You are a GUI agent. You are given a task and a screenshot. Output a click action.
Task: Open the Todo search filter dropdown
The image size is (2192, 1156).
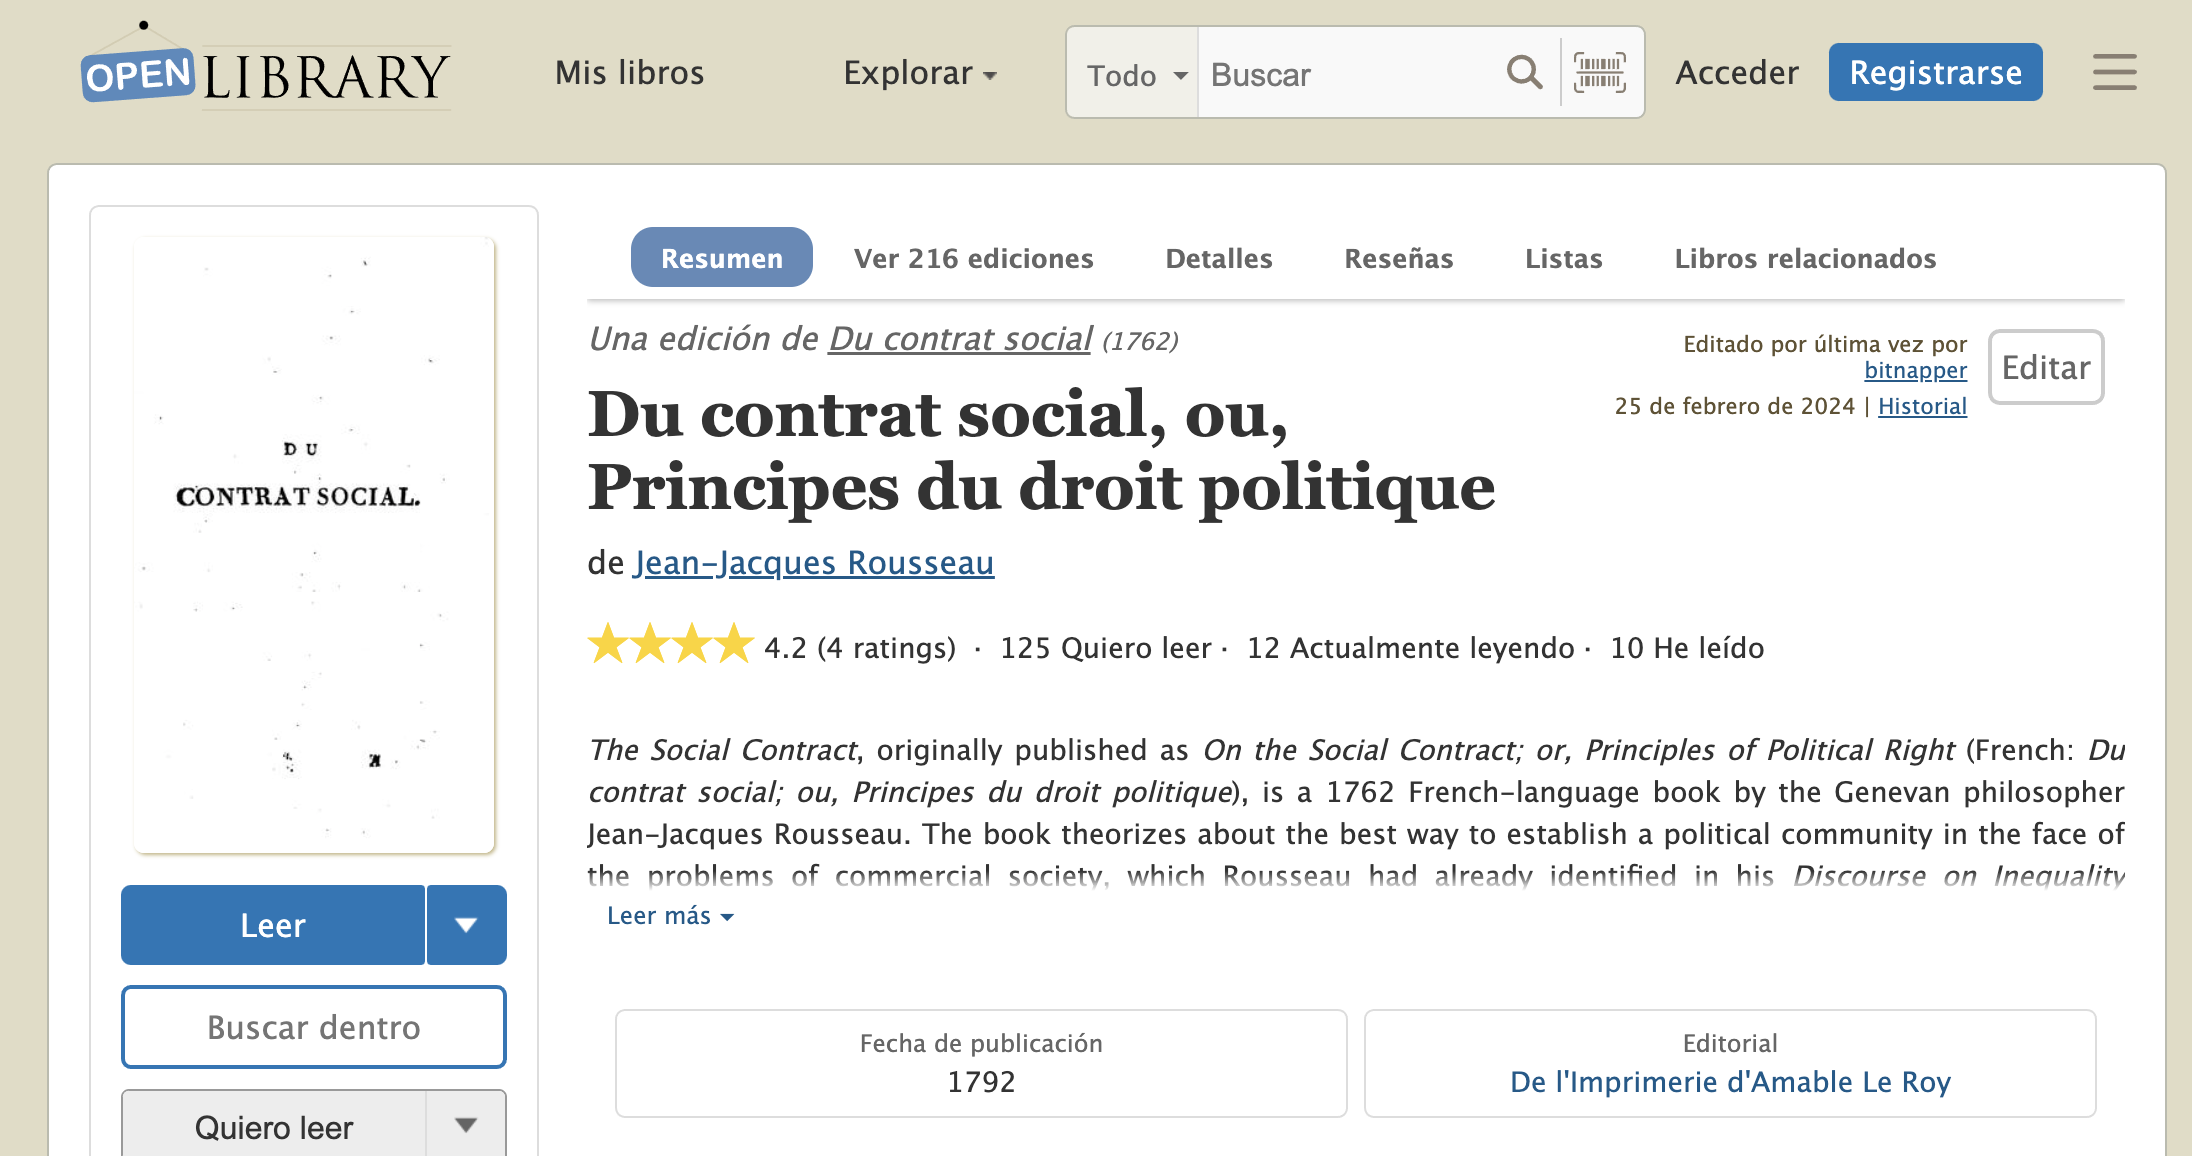coord(1134,73)
